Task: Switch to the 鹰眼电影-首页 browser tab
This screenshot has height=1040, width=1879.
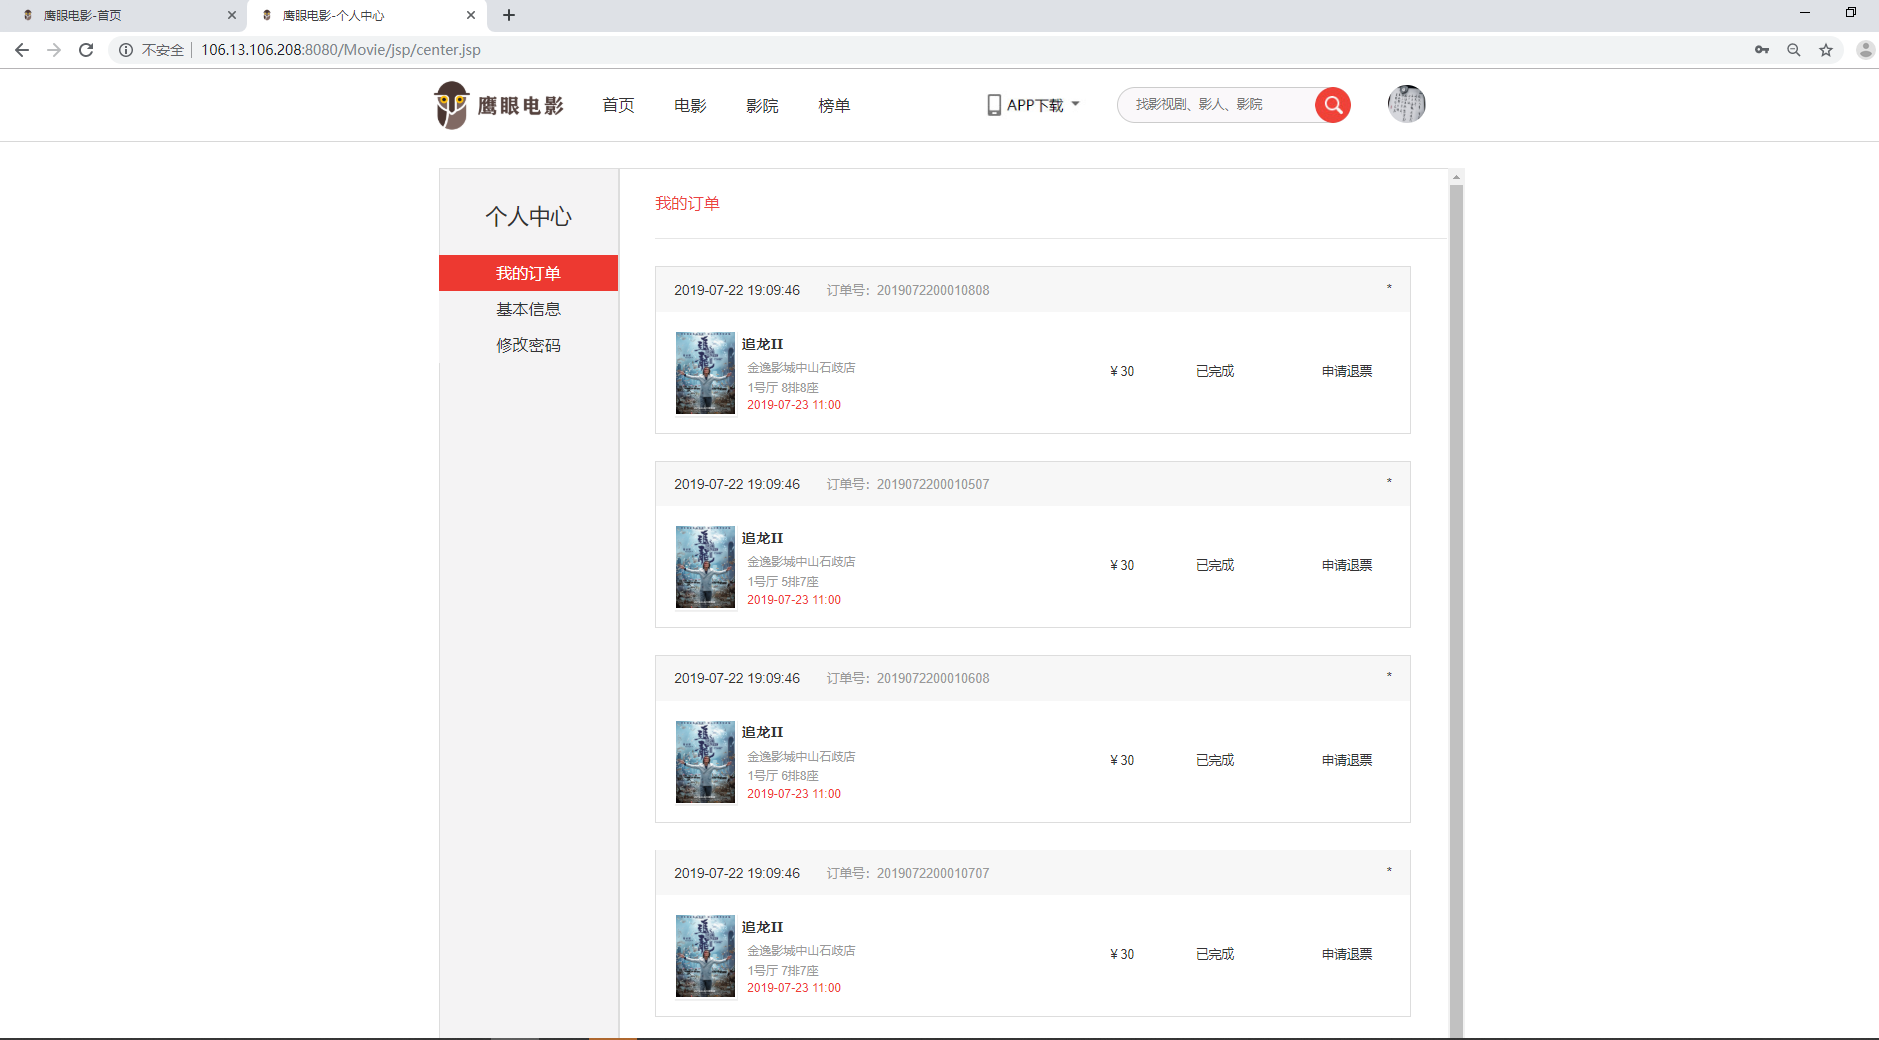Action: 110,15
